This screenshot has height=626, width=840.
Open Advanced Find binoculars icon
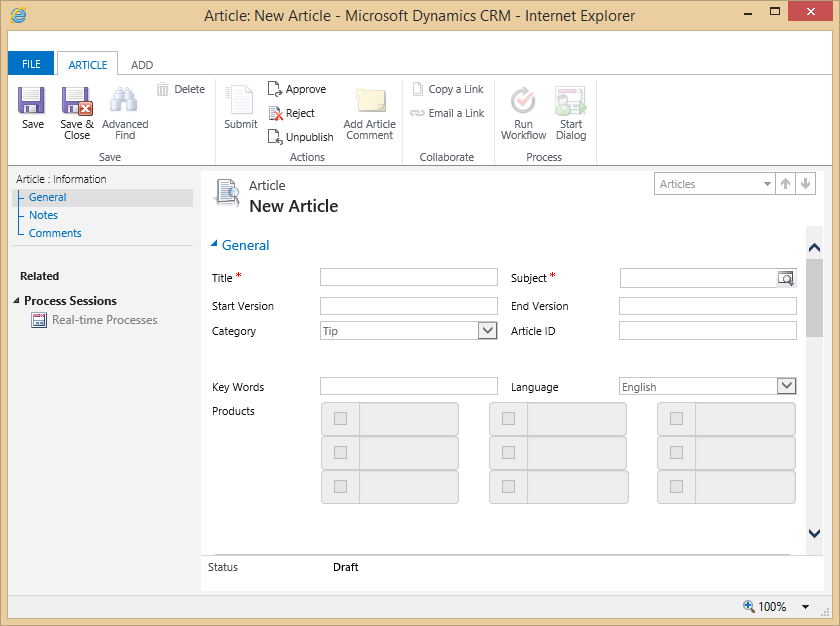point(124,101)
